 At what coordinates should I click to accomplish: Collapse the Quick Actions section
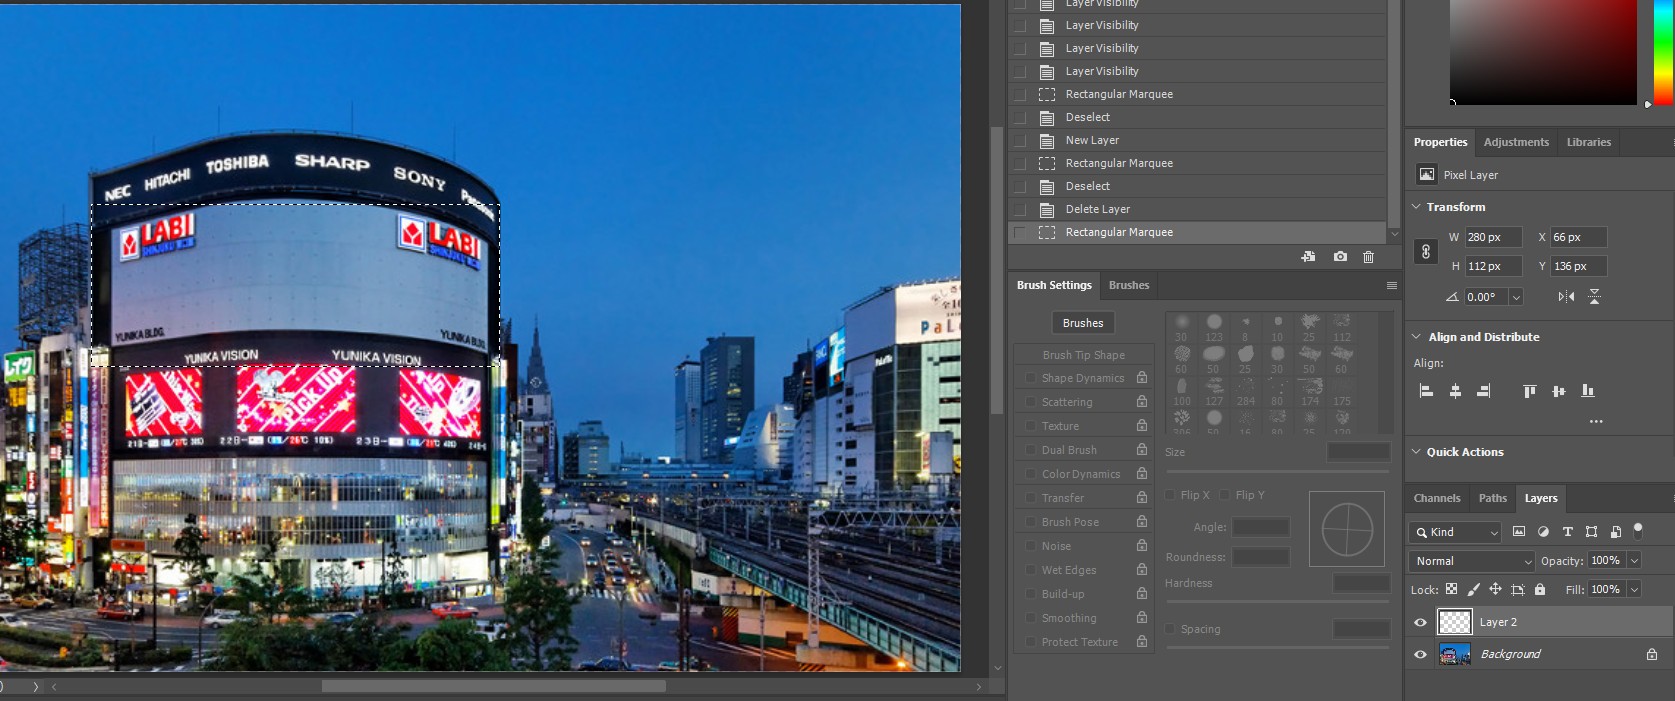pos(1416,452)
